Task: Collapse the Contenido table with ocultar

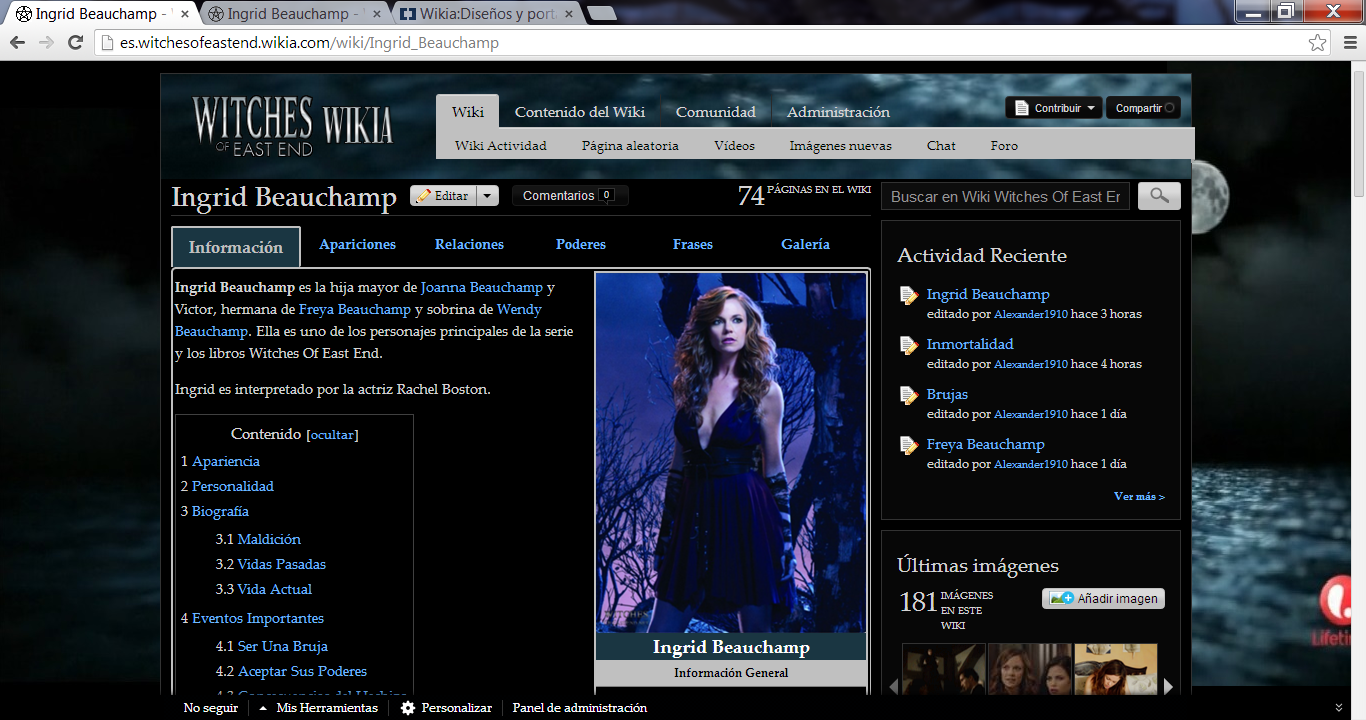Action: (332, 435)
